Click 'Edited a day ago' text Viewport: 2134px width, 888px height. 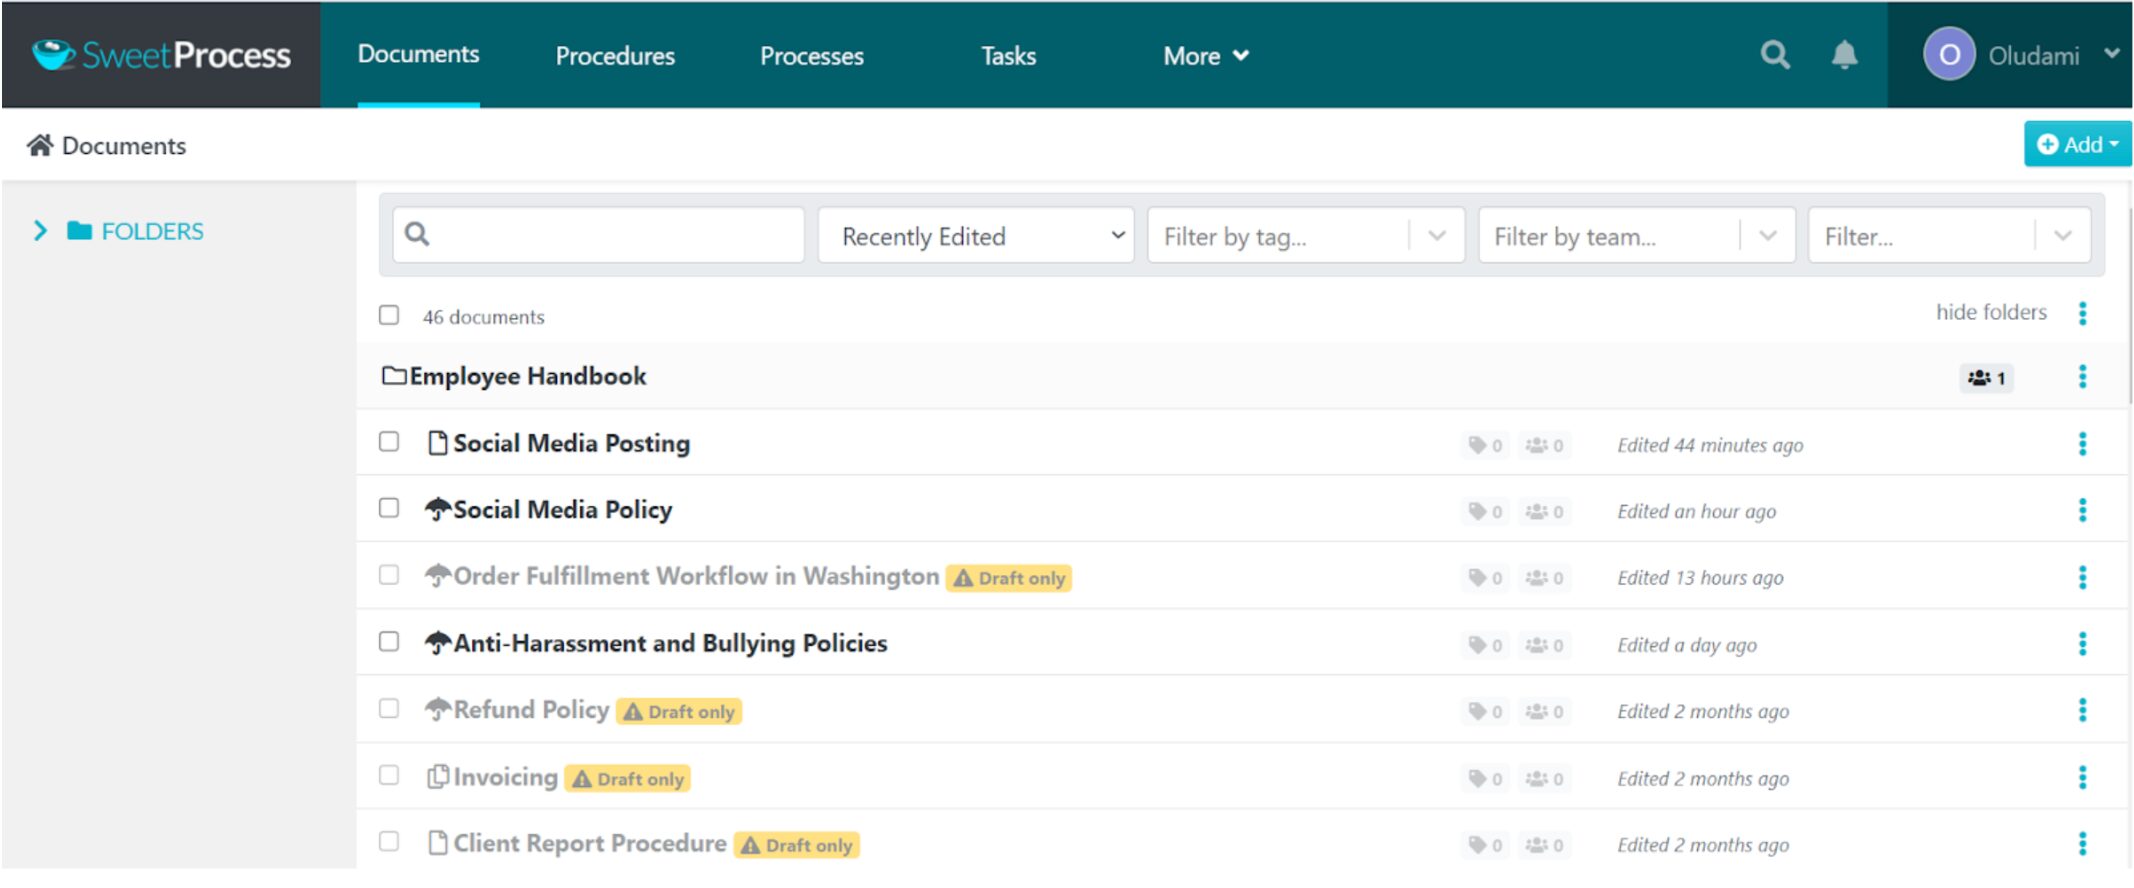pos(1687,645)
